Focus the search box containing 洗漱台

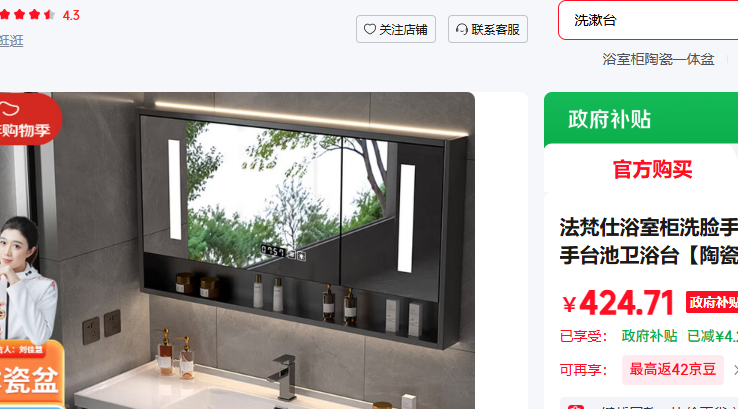[648, 20]
